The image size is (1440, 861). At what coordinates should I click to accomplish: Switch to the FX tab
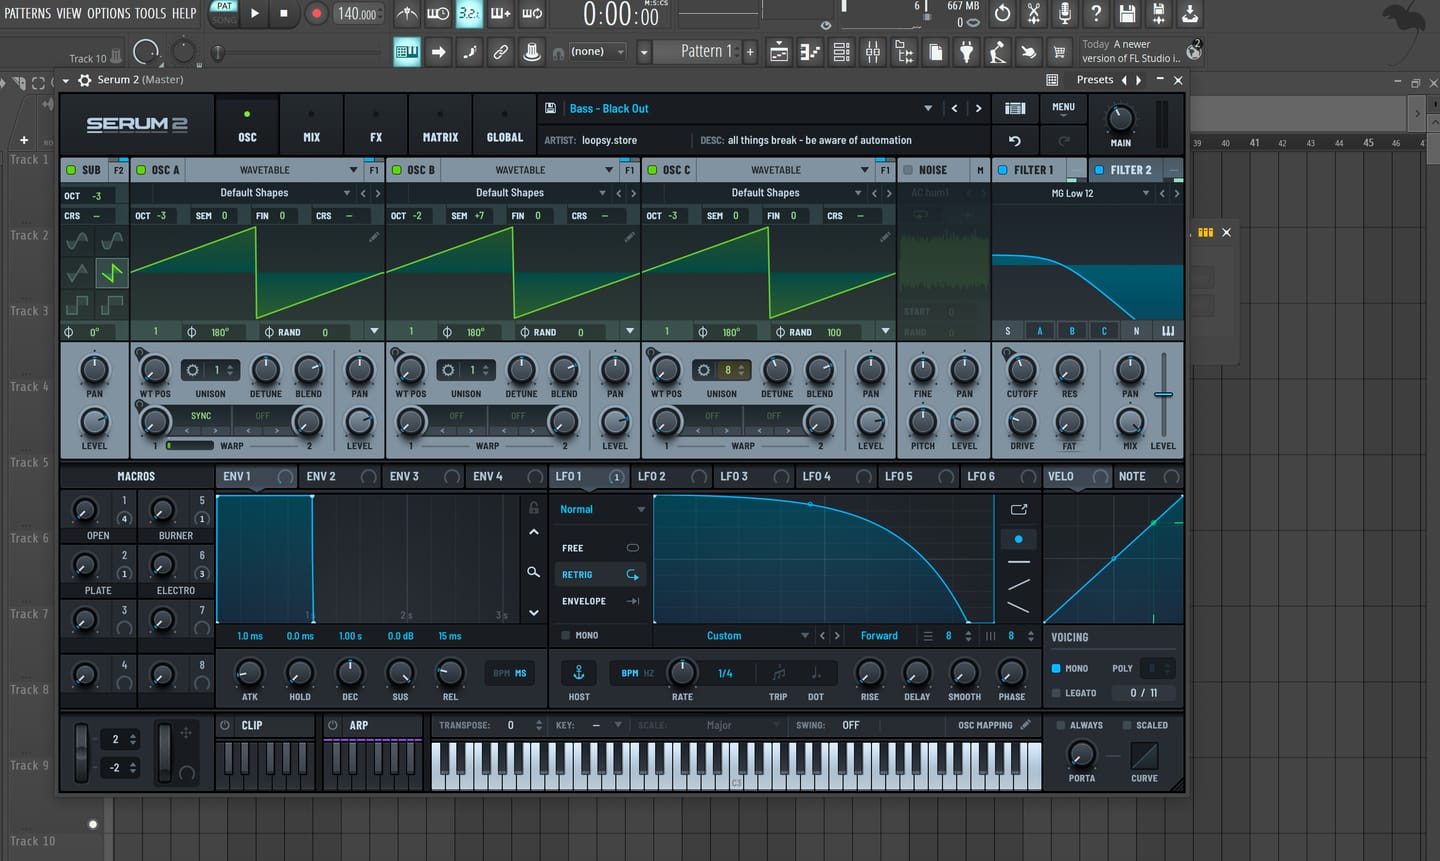coord(376,125)
